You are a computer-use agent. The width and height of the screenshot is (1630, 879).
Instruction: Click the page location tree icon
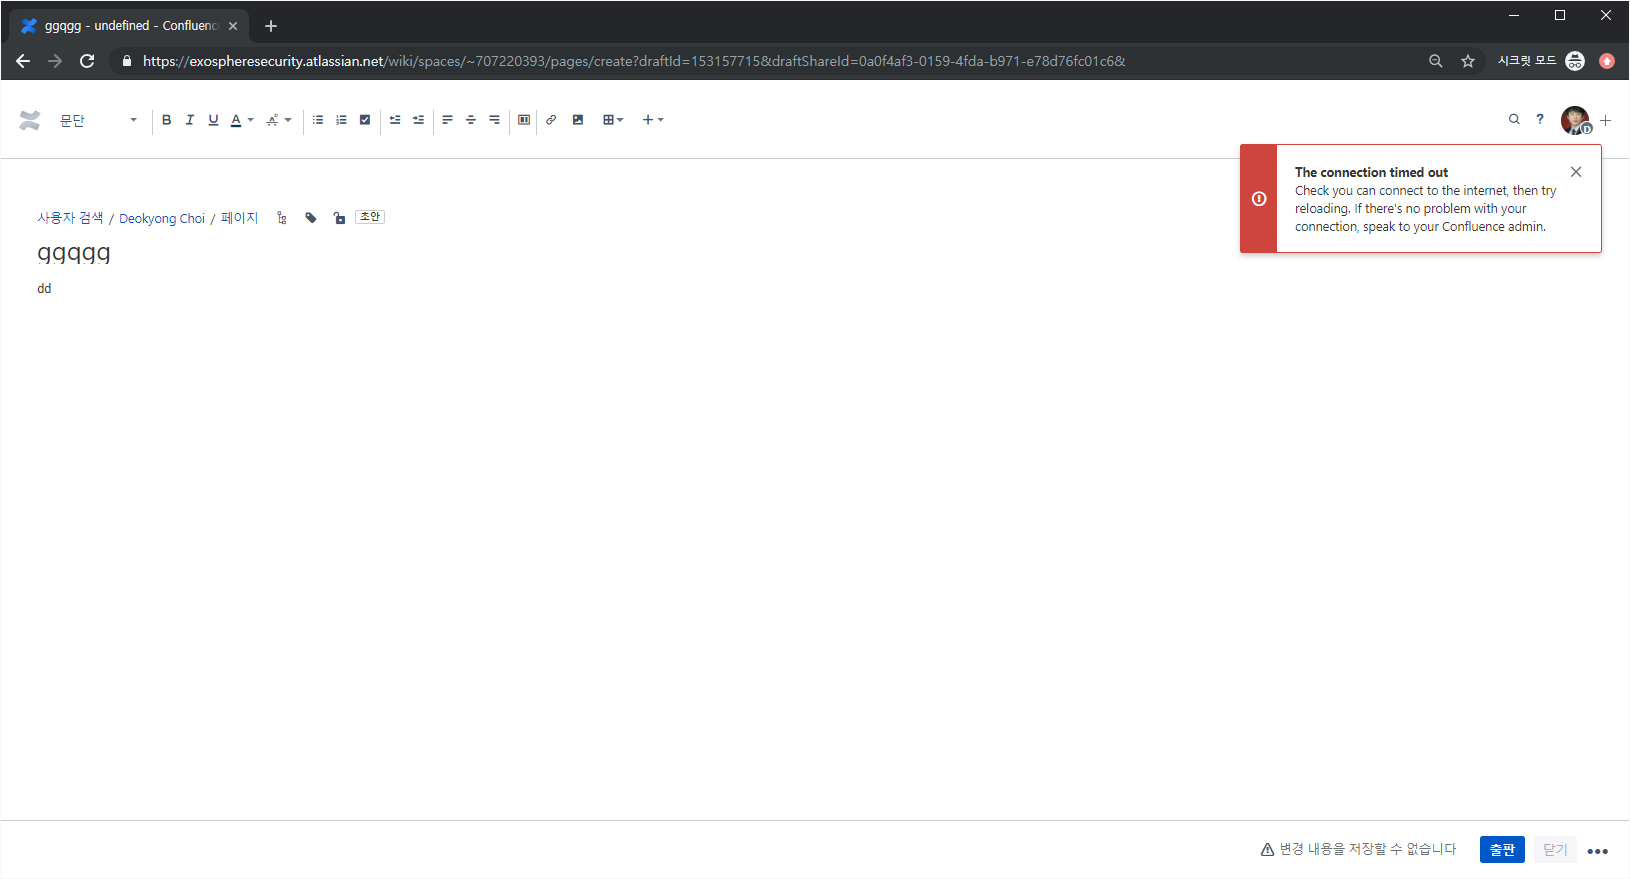282,218
